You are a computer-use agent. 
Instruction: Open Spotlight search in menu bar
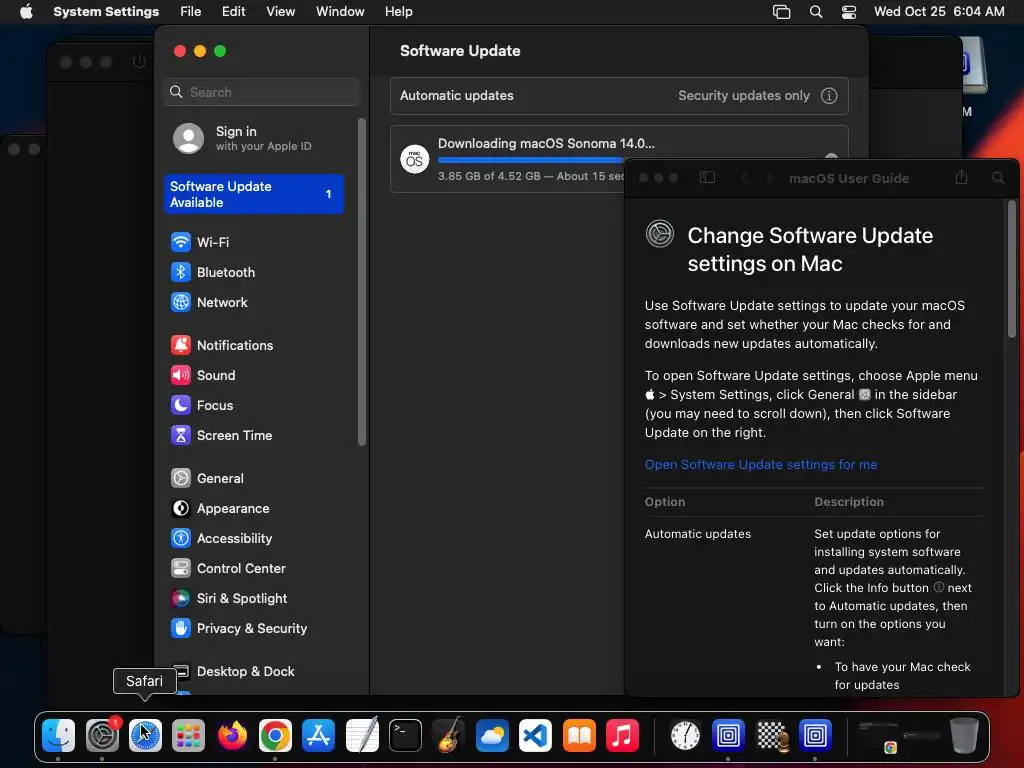[x=816, y=12]
